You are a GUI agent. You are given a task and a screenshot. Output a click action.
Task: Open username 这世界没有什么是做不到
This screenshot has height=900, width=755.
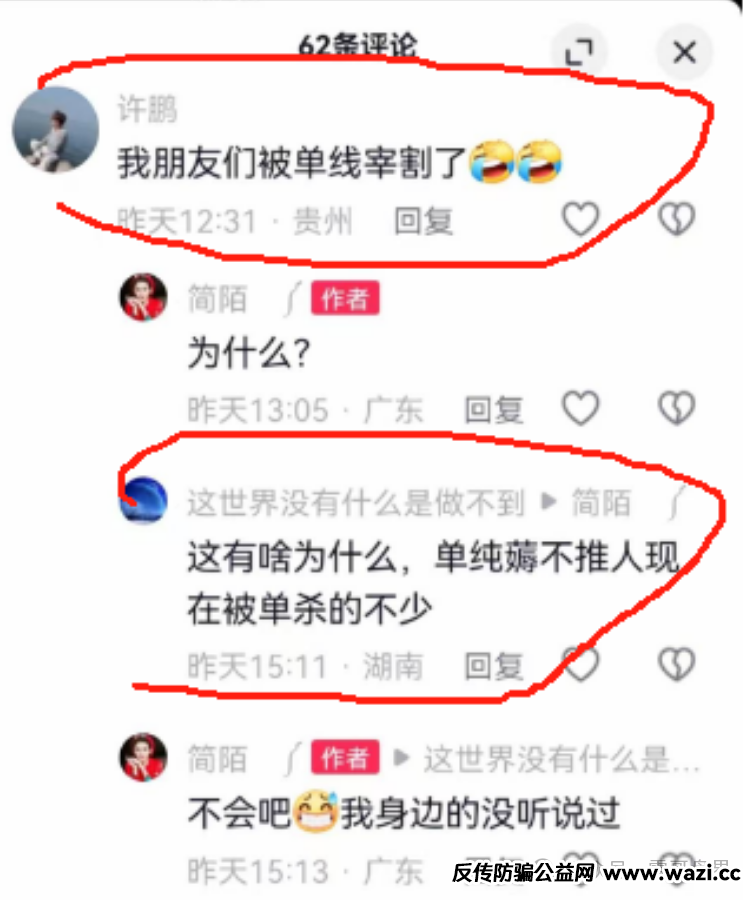[356, 503]
